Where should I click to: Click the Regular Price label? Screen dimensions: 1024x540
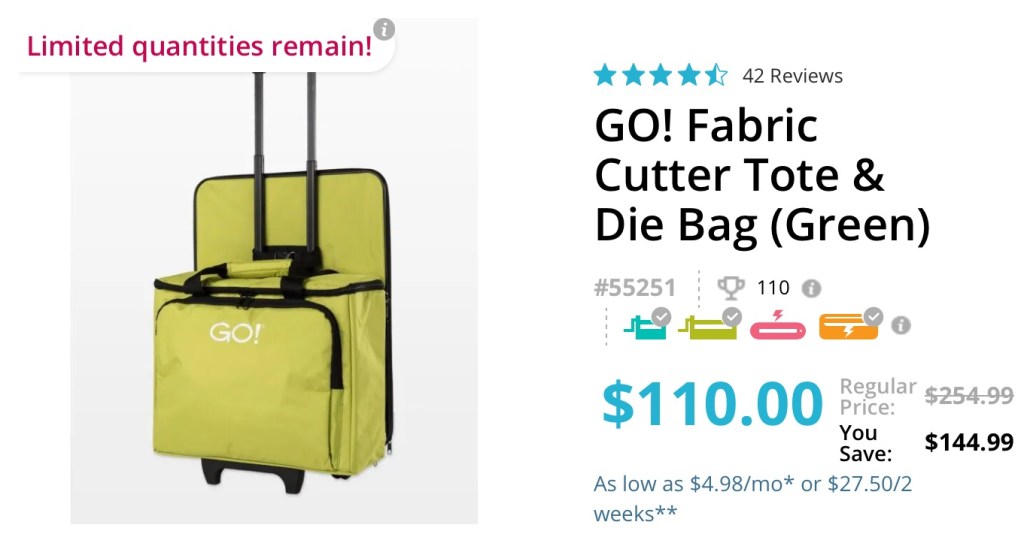click(x=877, y=396)
